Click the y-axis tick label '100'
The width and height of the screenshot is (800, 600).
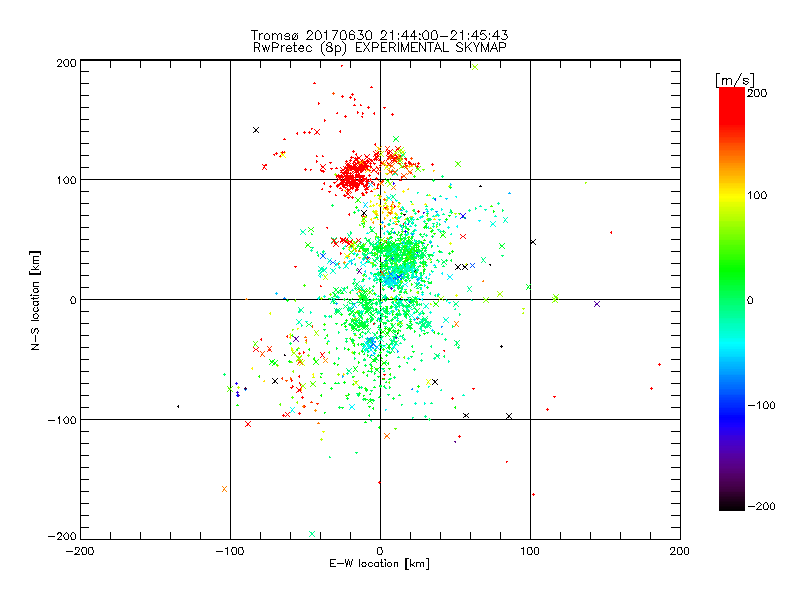(x=66, y=180)
